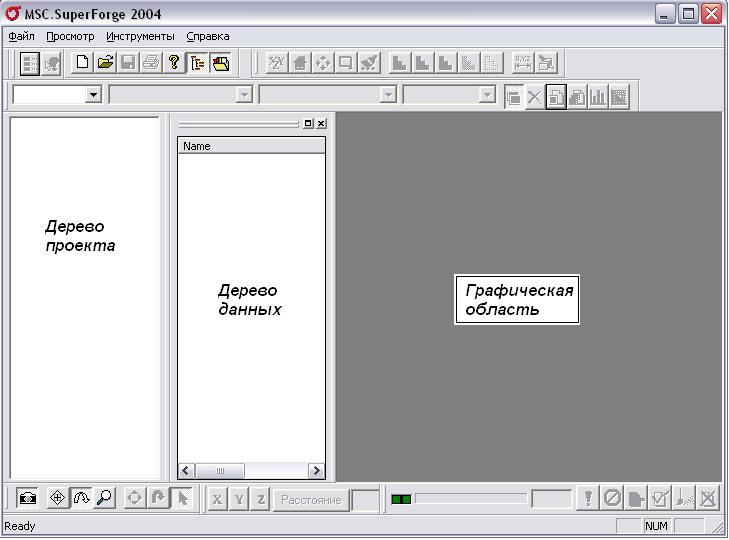Click the greyed page with arrow icon
The width and height of the screenshot is (729, 540).
(636, 499)
